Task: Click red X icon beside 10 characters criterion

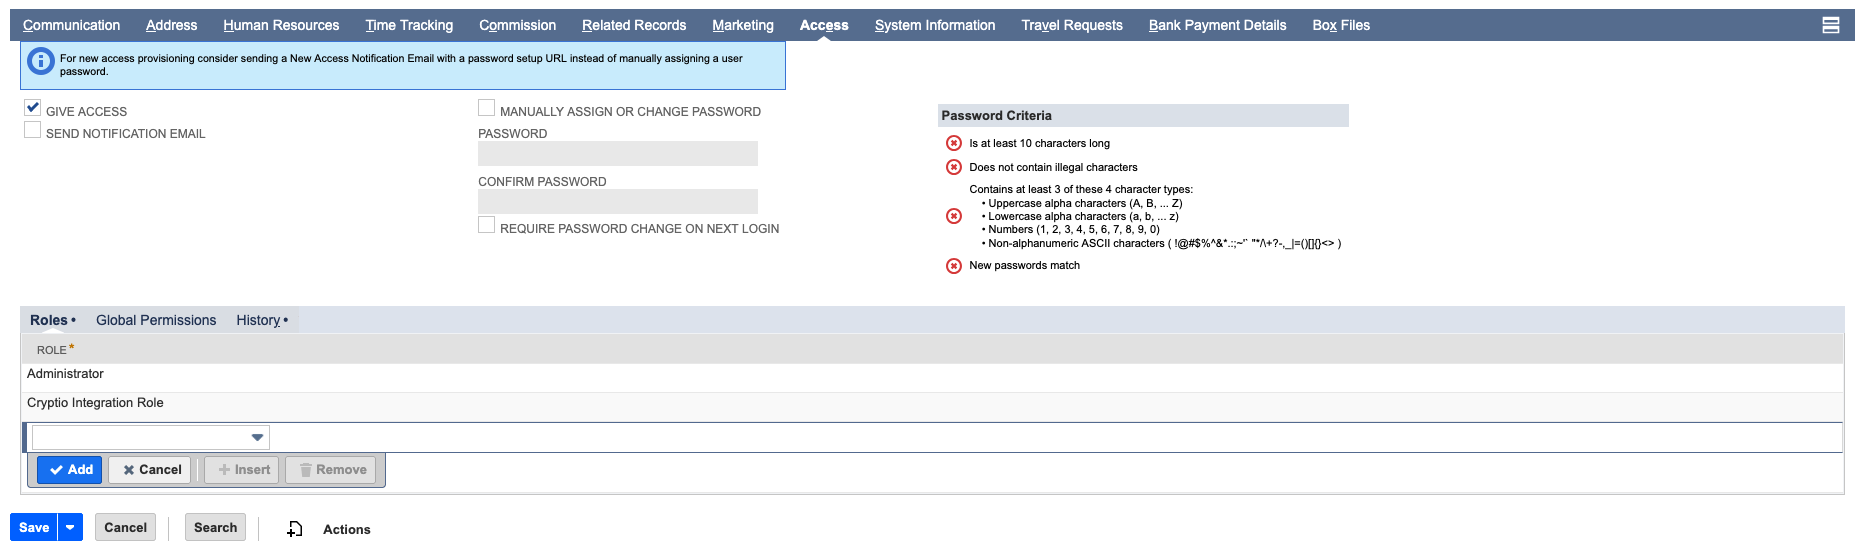Action: pos(953,143)
